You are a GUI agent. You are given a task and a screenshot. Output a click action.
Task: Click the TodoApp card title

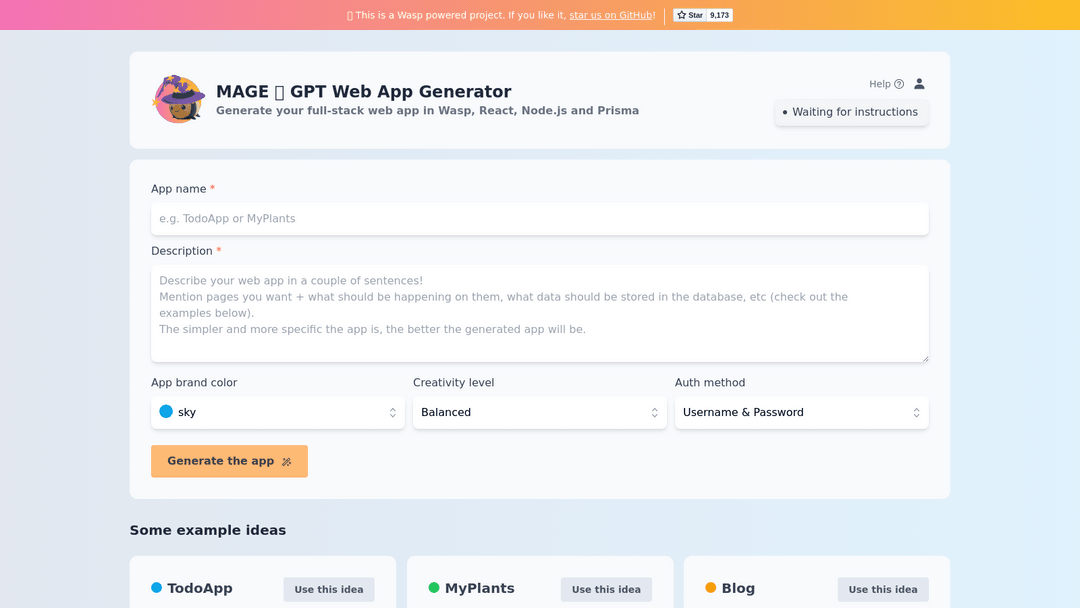200,588
